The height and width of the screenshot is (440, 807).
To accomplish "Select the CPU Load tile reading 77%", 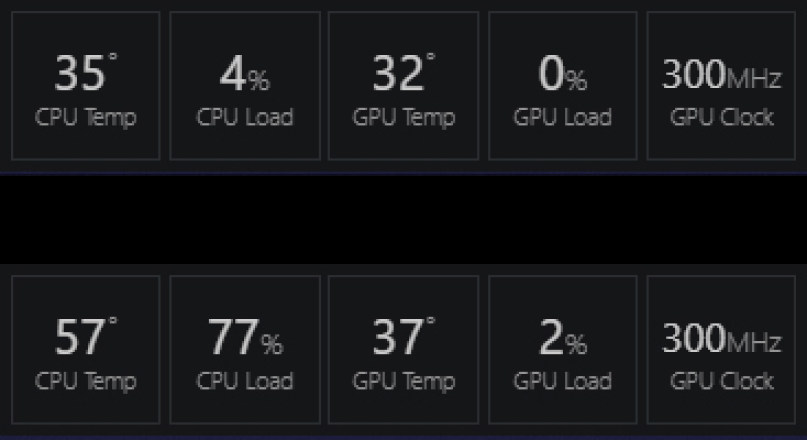I will click(245, 350).
